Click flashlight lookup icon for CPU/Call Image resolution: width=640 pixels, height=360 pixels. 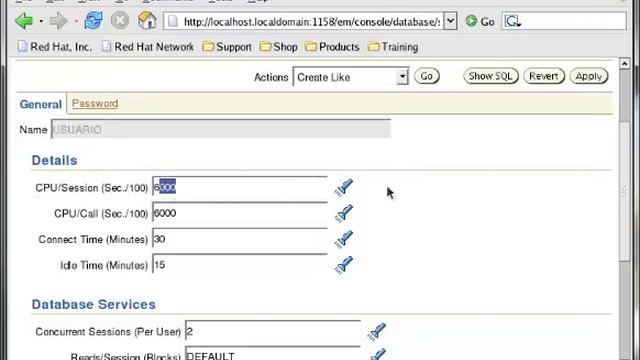tap(344, 213)
